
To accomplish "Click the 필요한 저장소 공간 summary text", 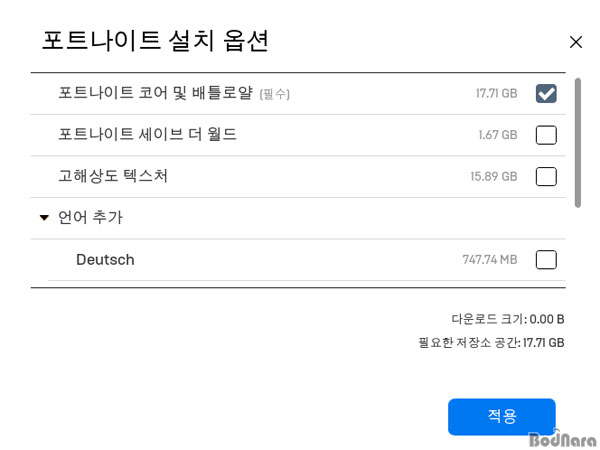I will click(x=491, y=342).
